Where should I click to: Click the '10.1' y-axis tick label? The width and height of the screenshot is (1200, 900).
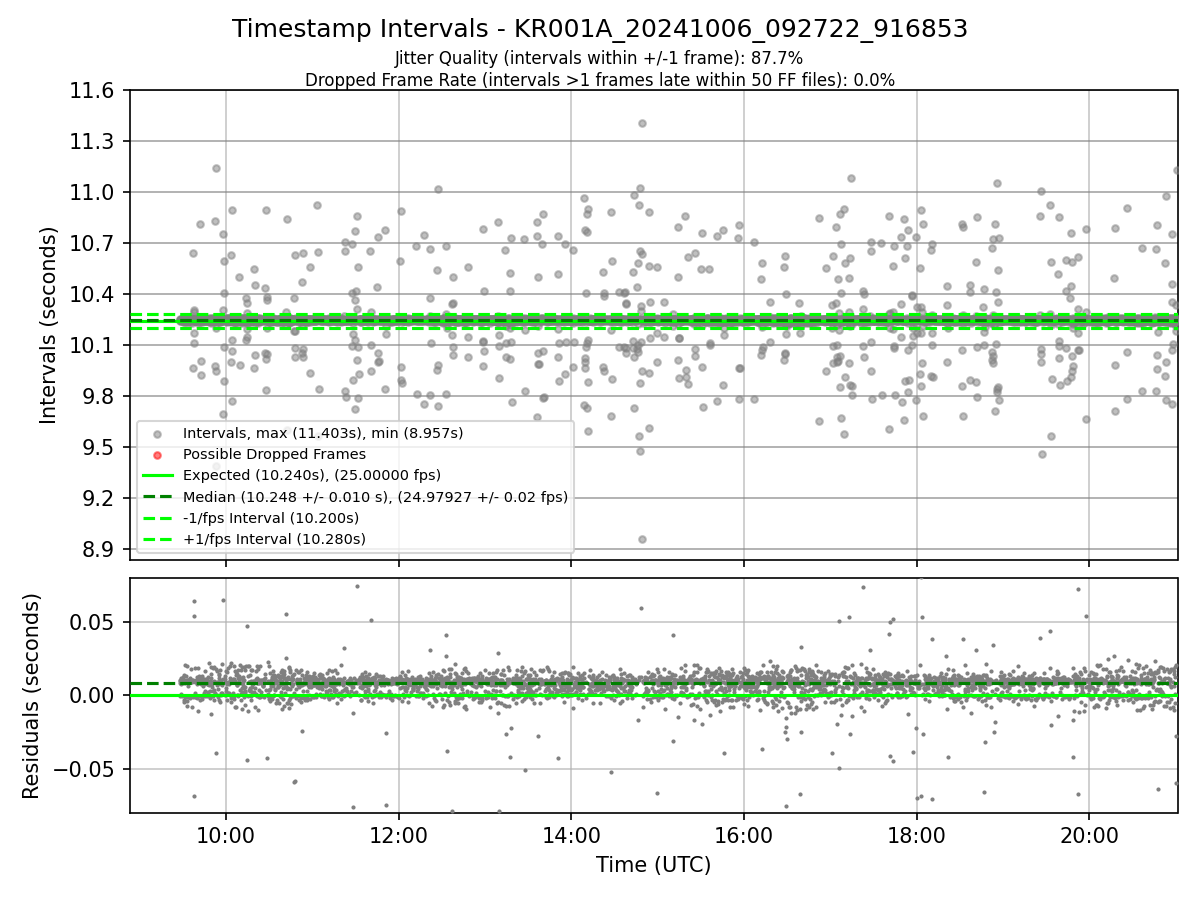(94, 346)
